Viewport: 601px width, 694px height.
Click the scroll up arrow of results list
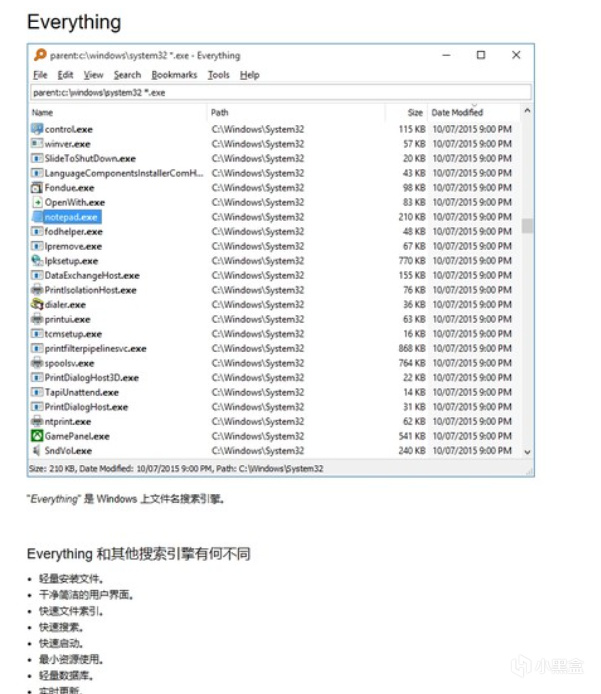[527, 111]
